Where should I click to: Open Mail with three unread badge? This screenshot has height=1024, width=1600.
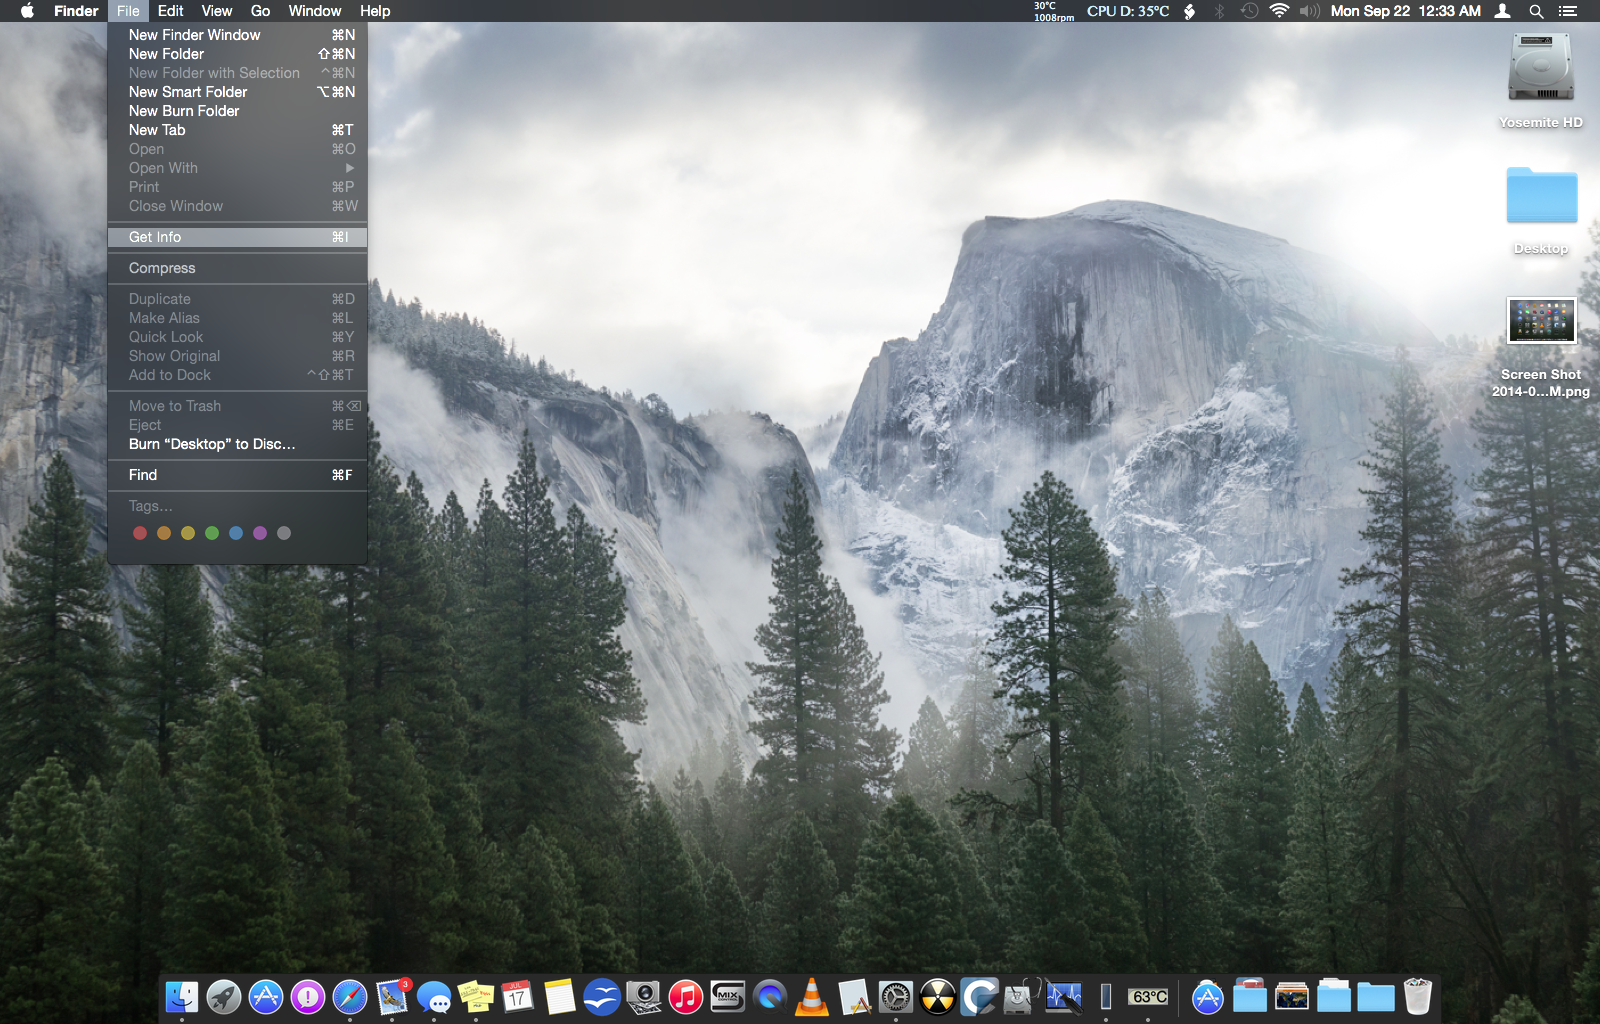(x=391, y=997)
